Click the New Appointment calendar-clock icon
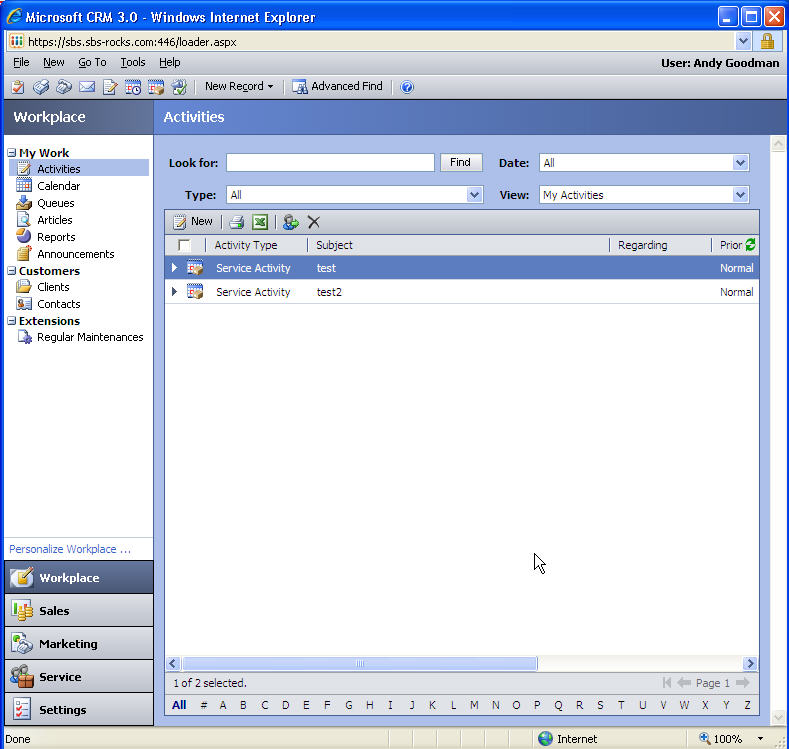 coord(133,87)
